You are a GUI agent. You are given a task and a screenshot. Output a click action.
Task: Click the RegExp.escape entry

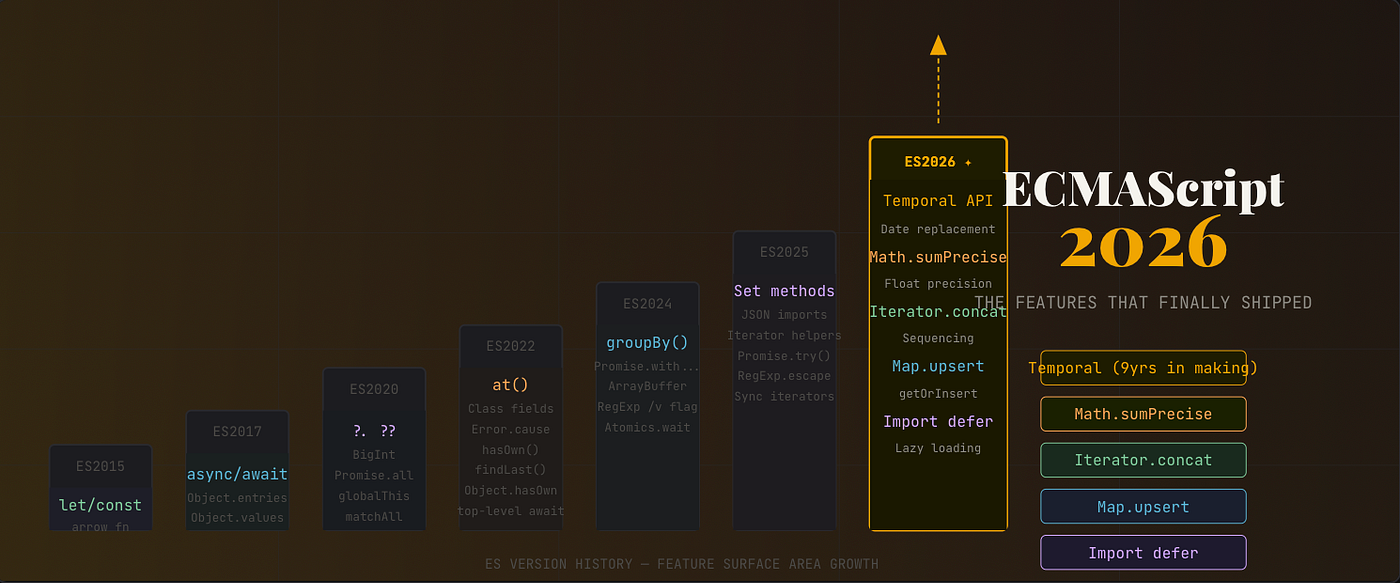(784, 377)
